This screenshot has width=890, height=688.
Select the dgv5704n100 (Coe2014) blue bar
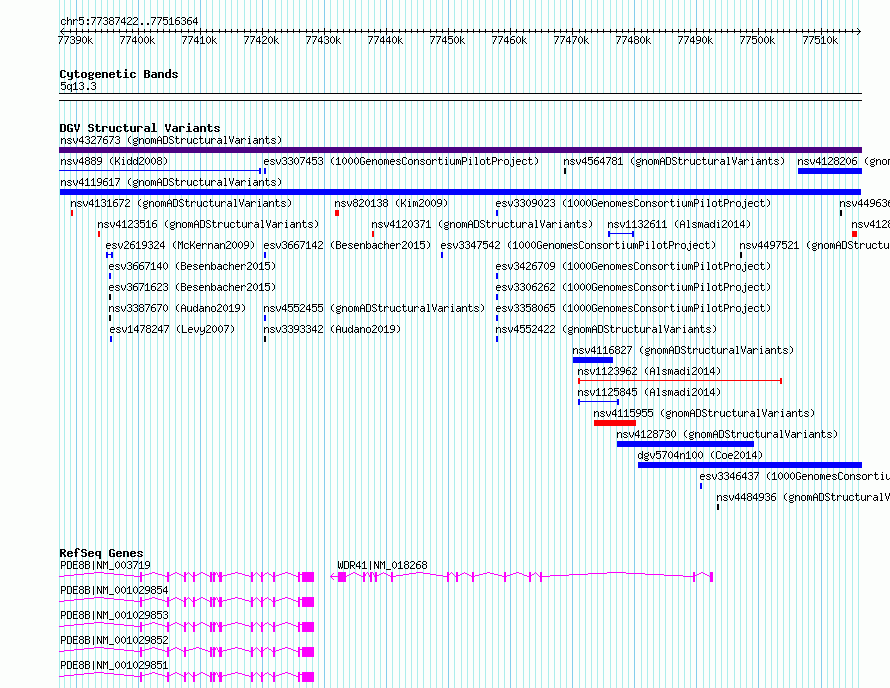pos(750,465)
